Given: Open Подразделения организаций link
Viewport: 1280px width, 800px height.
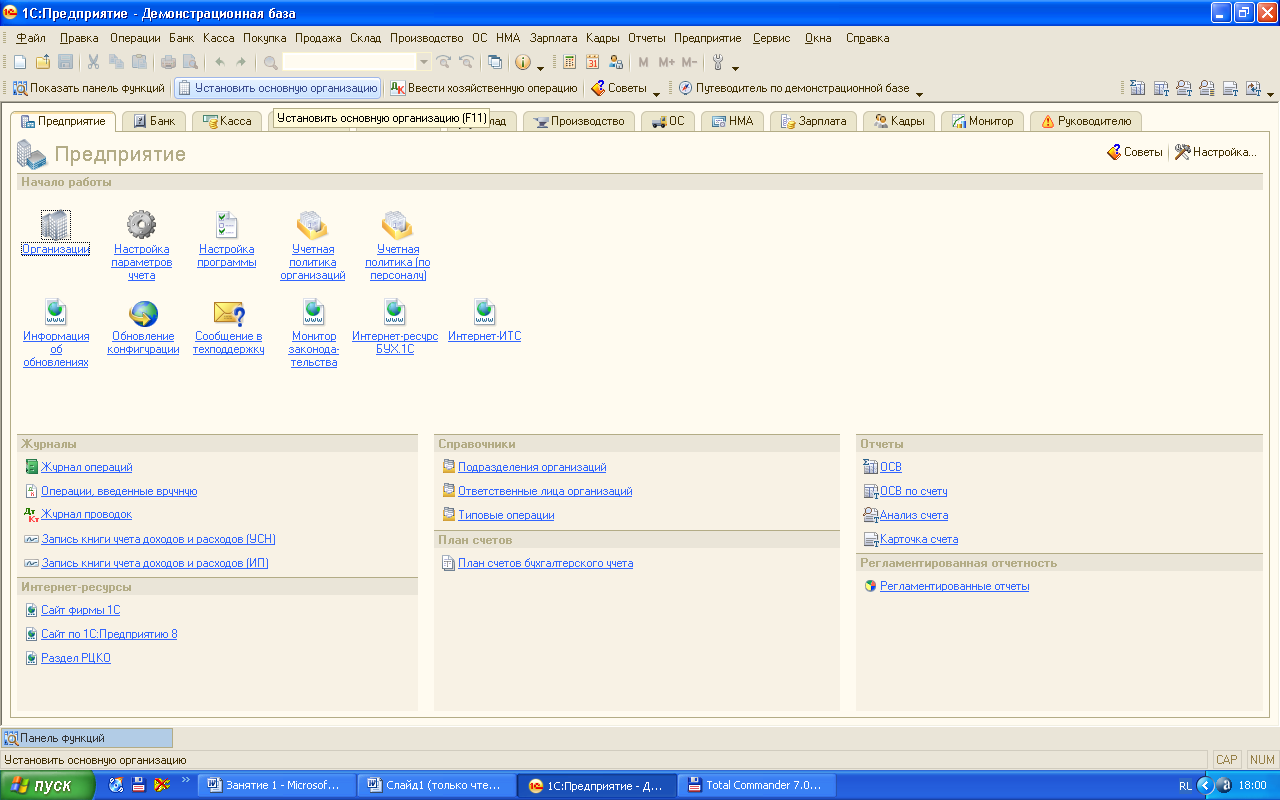Looking at the screenshot, I should click(532, 467).
